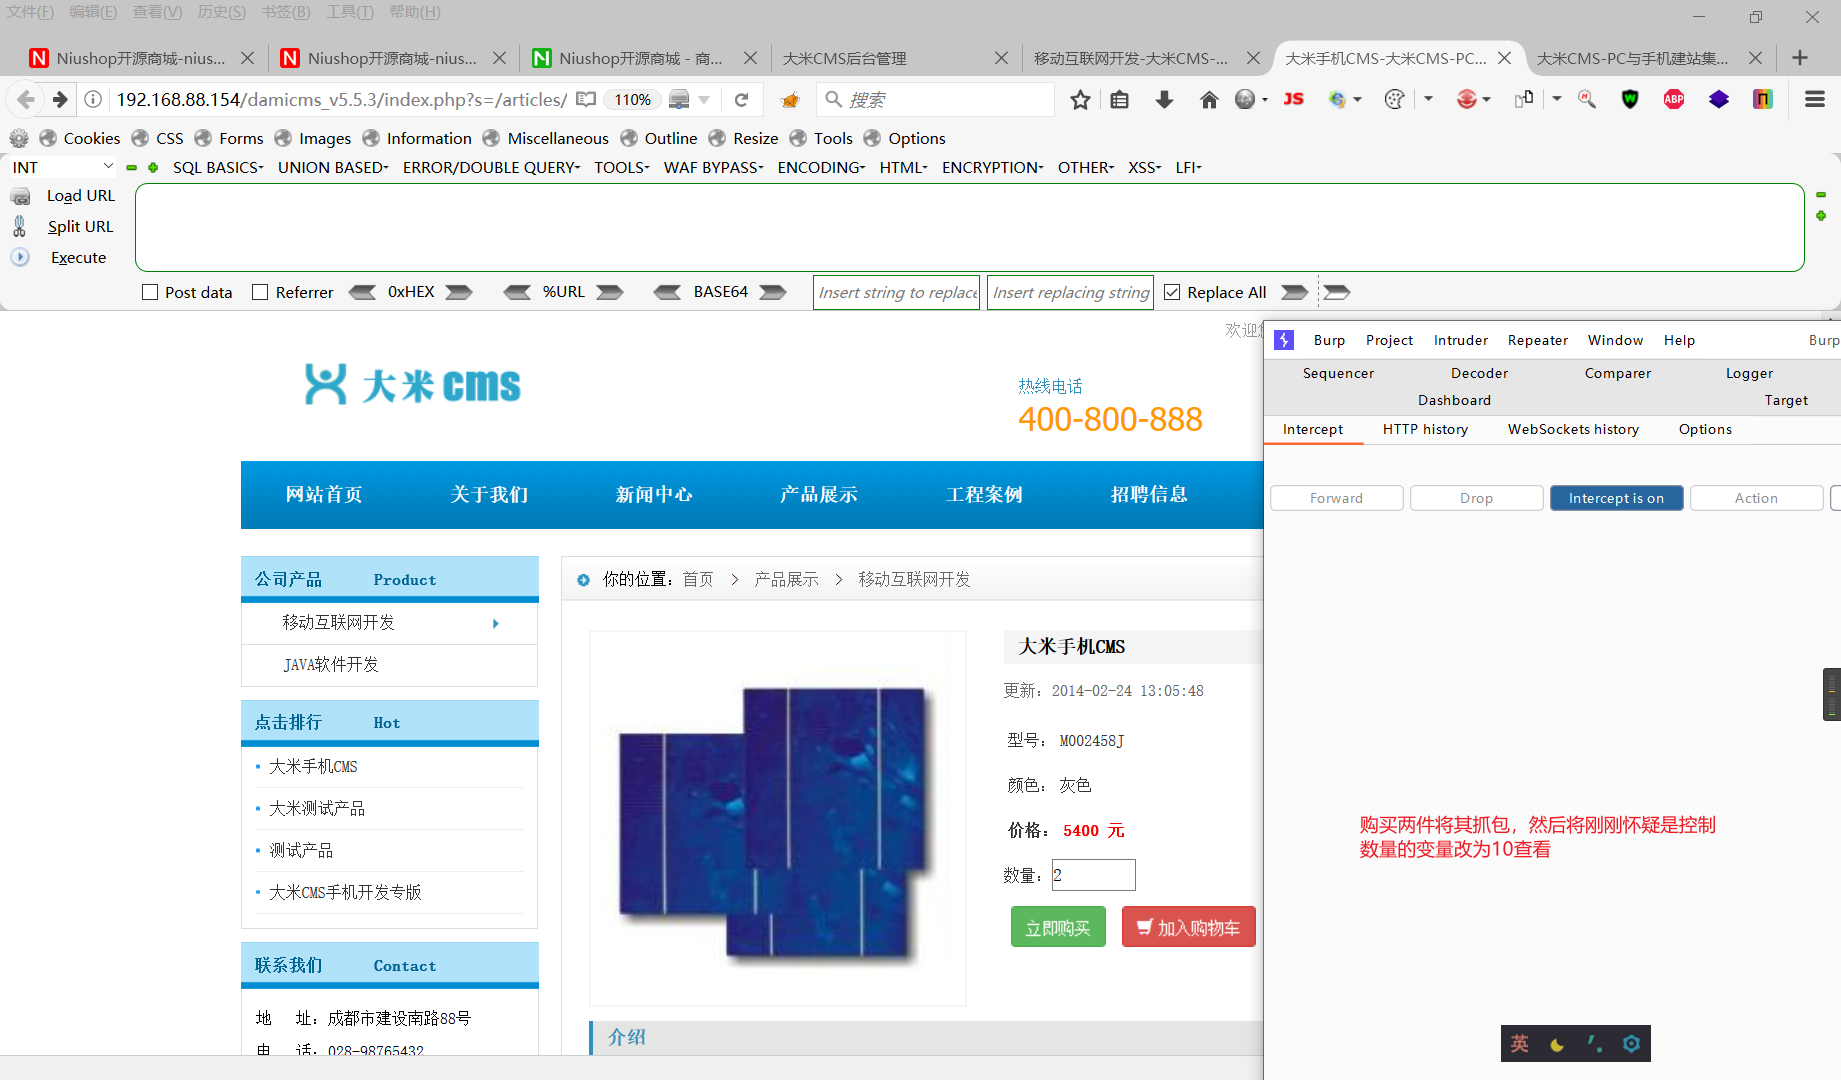Check the Referrer checkbox in HackBar

pos(261,292)
